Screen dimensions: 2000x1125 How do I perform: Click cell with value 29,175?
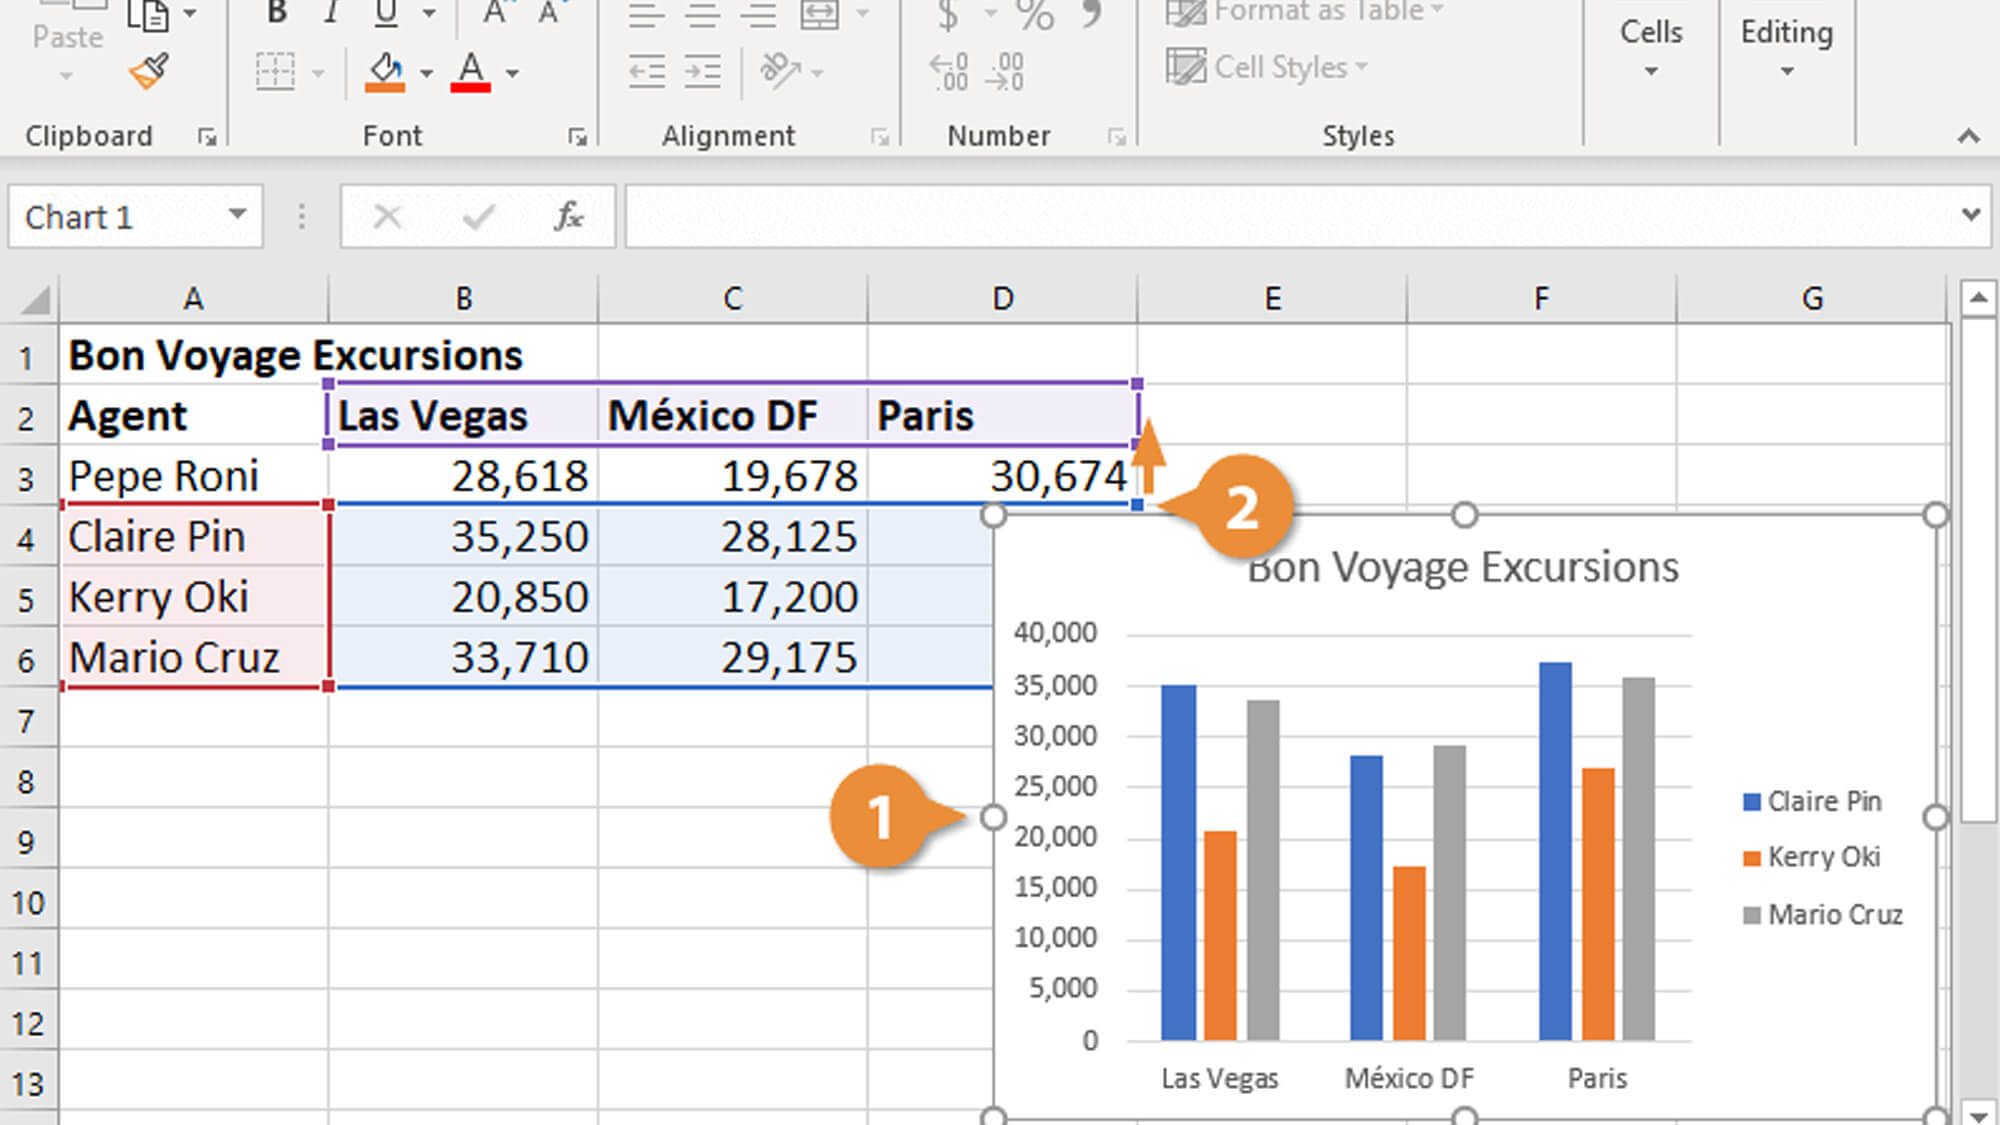(x=733, y=658)
